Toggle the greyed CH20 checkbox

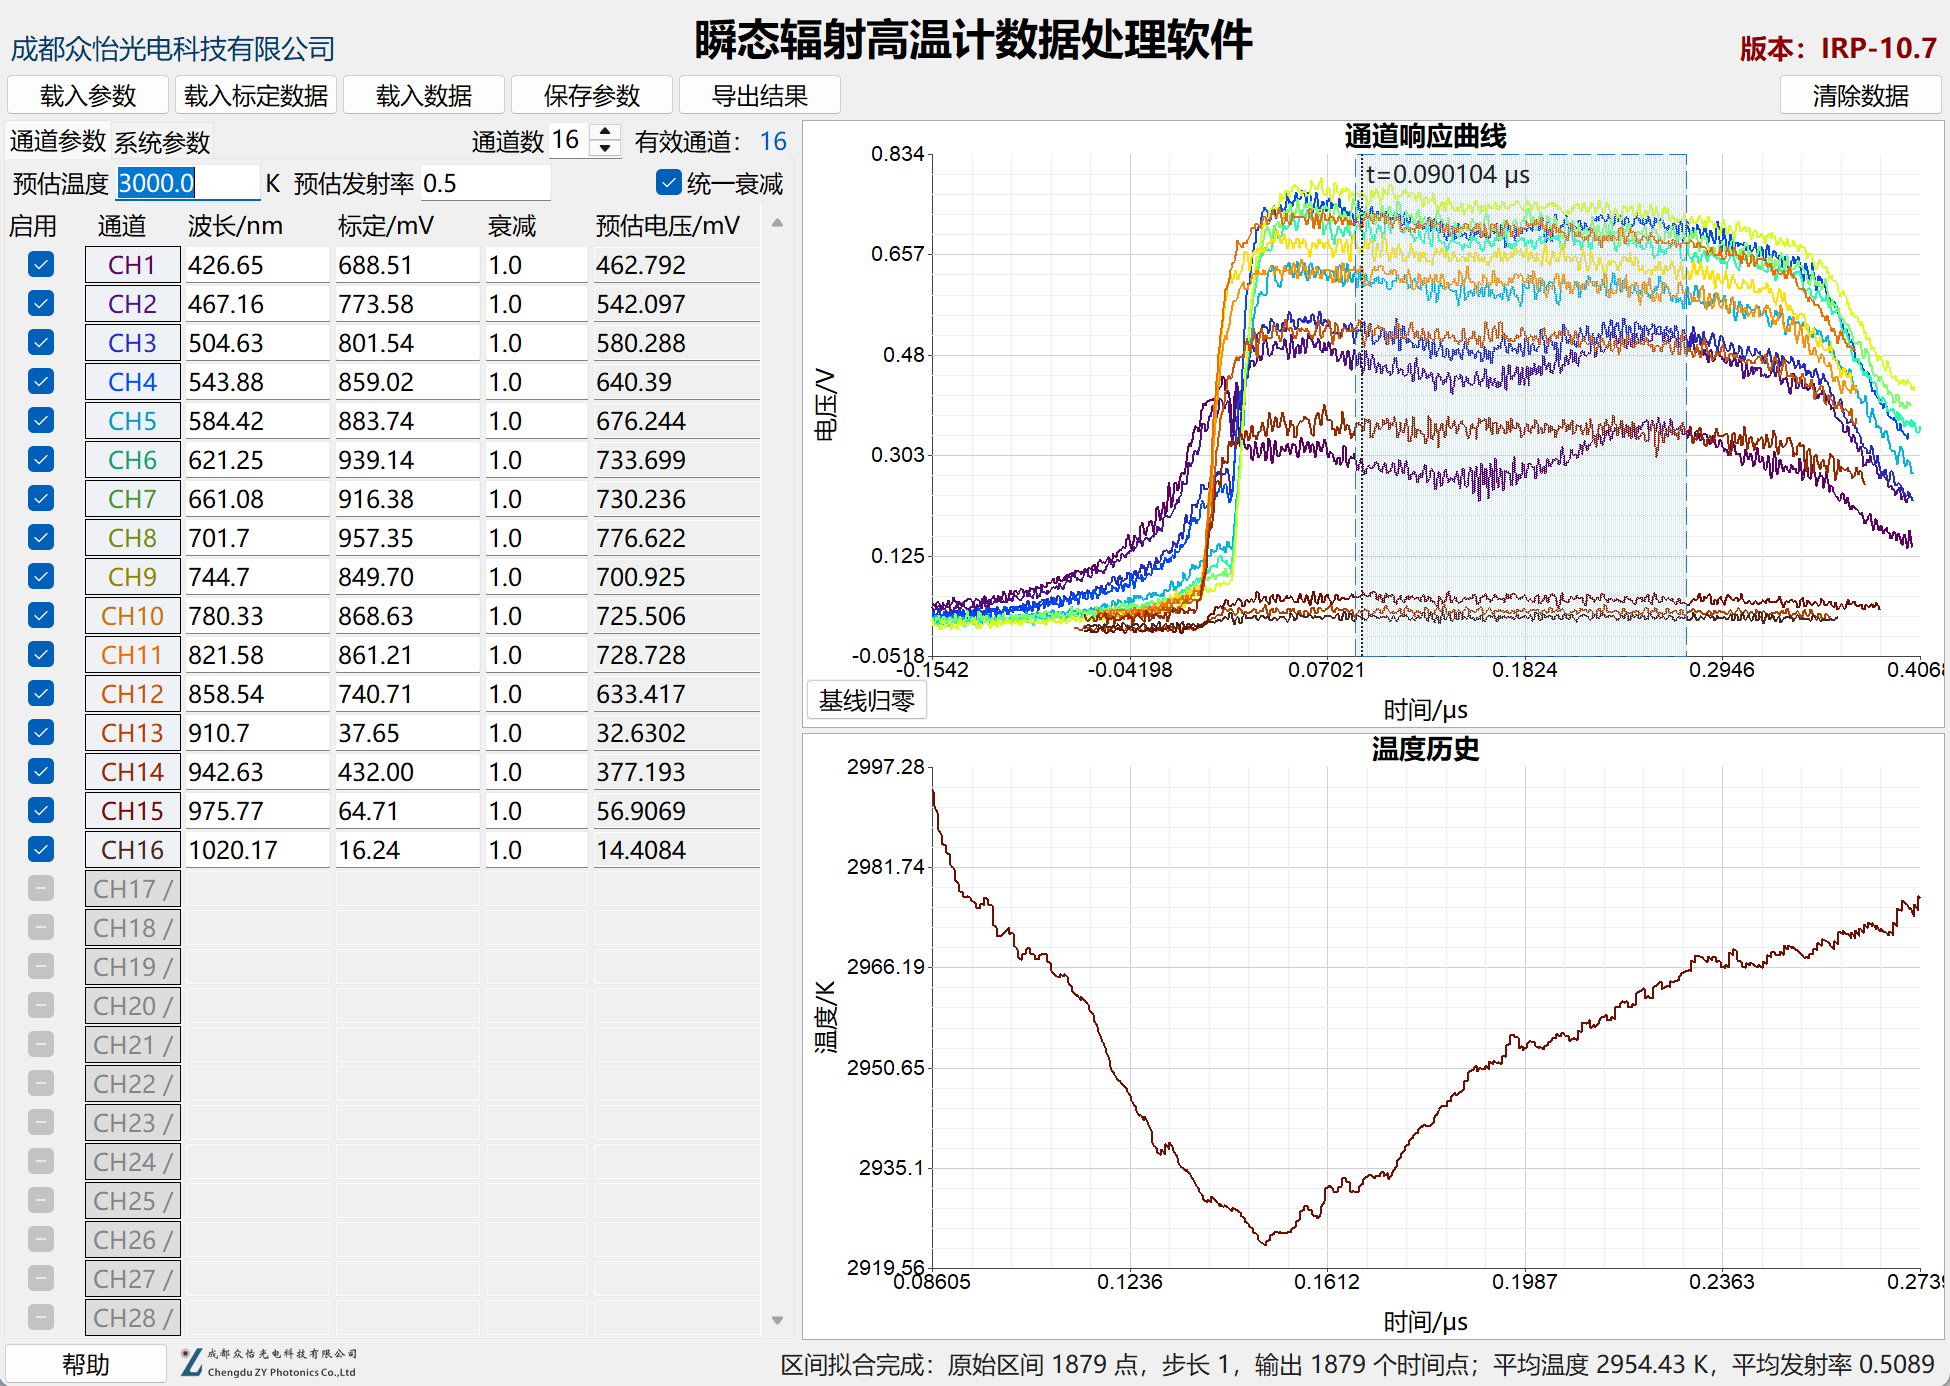(x=41, y=1006)
